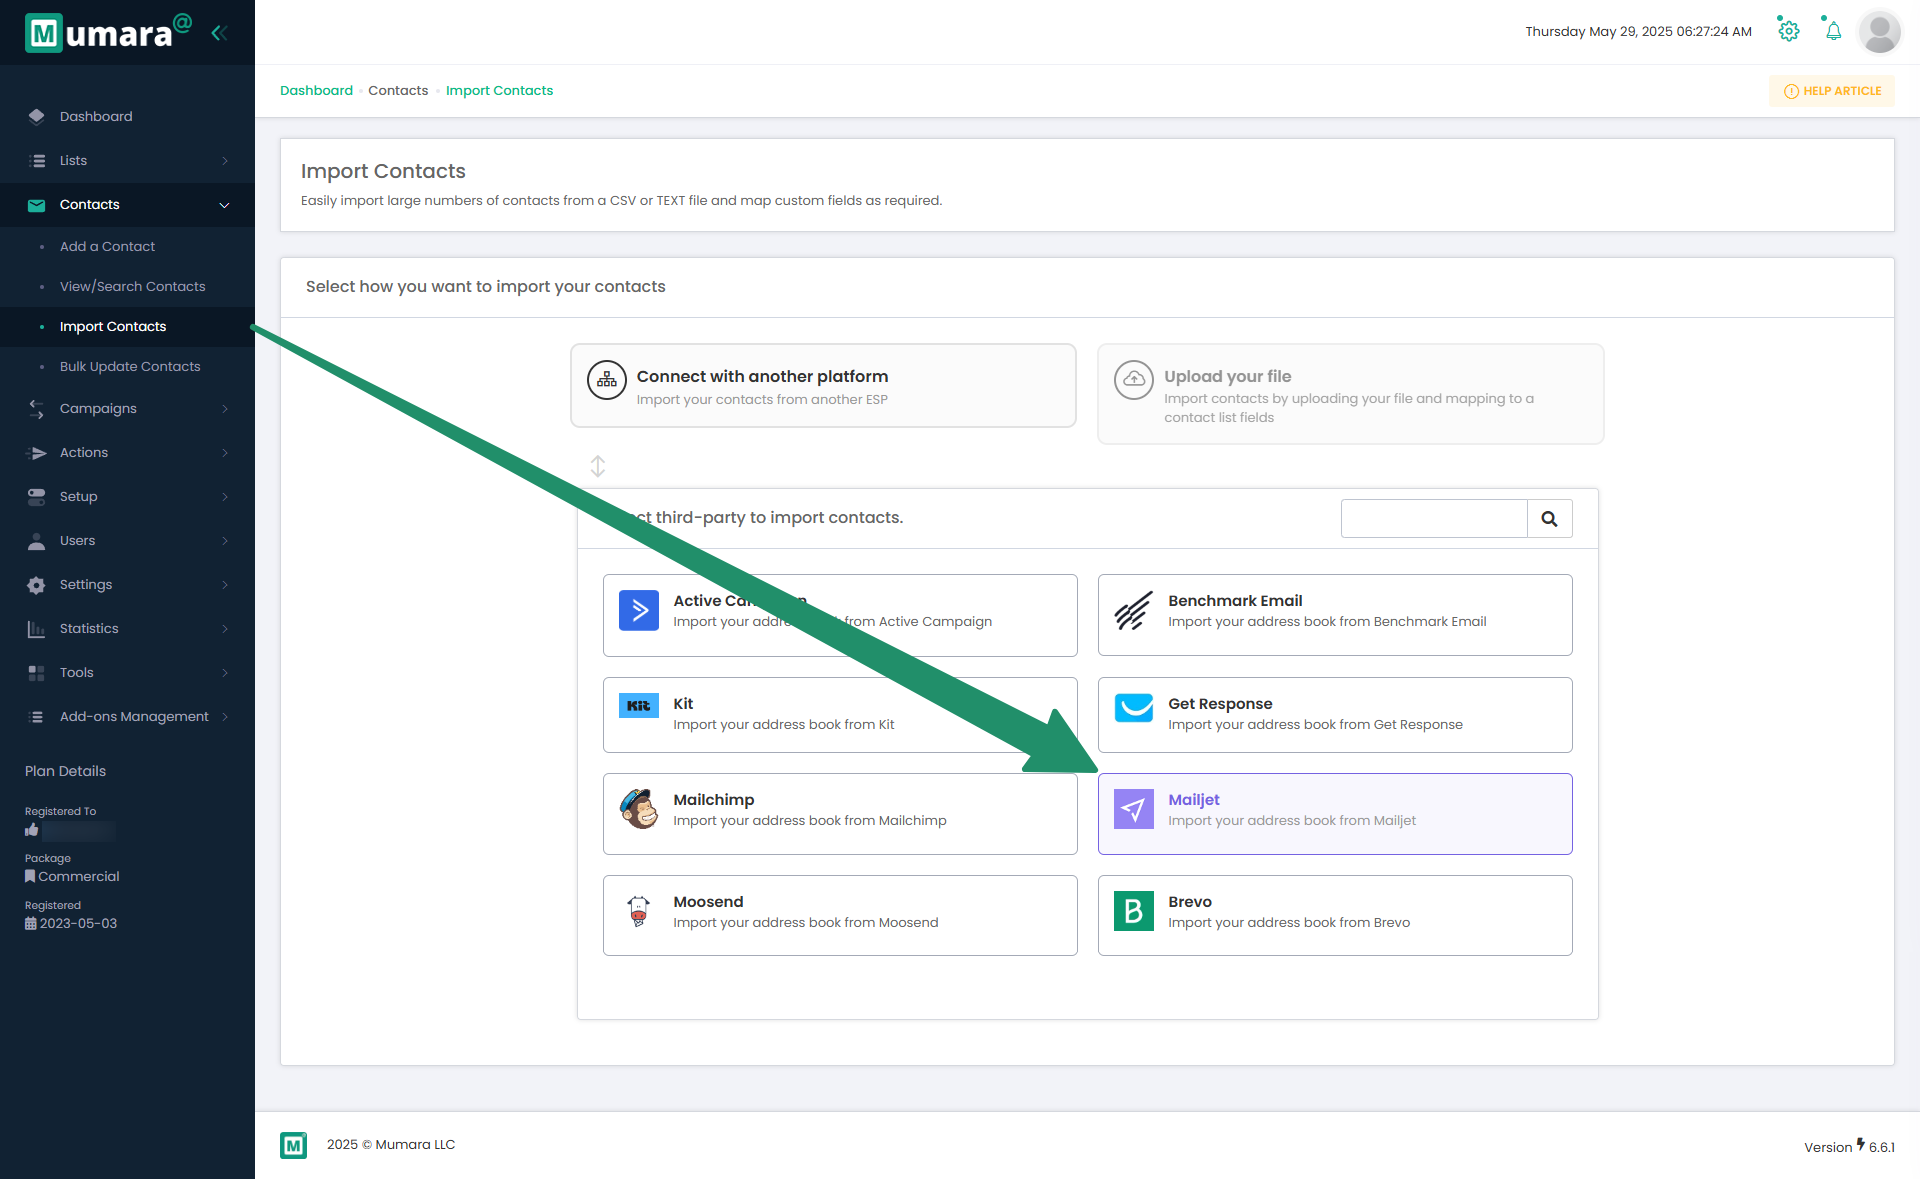This screenshot has height=1180, width=1920.
Task: Click 2025 © Mumara LLC footer text
Action: 391,1144
